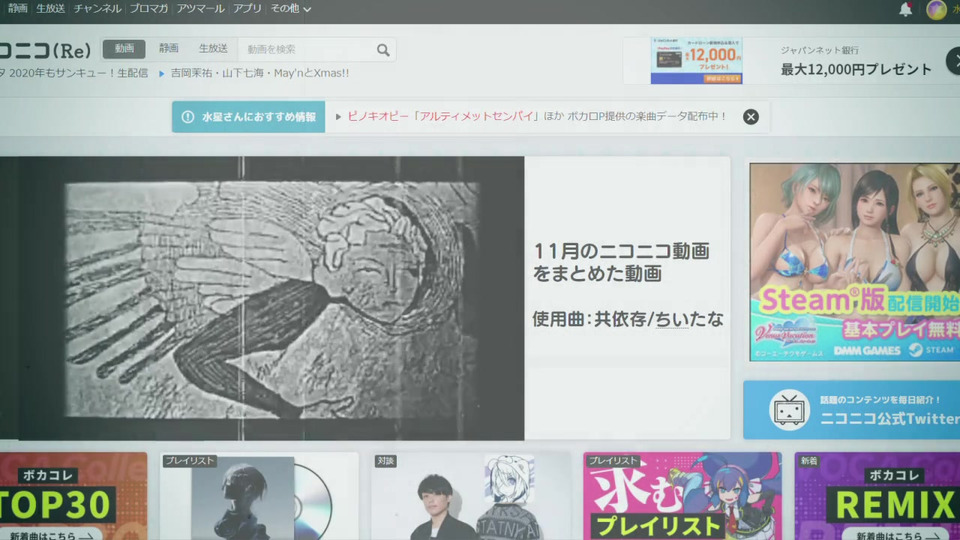Open the プレイリスト card with CD artwork
The height and width of the screenshot is (540, 960).
click(x=259, y=496)
